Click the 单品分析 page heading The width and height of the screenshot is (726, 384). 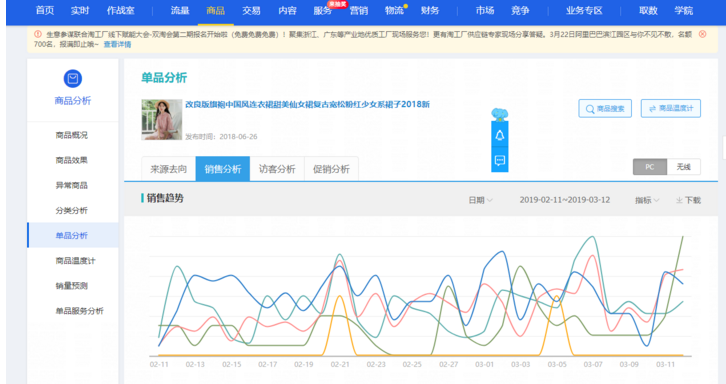click(164, 77)
